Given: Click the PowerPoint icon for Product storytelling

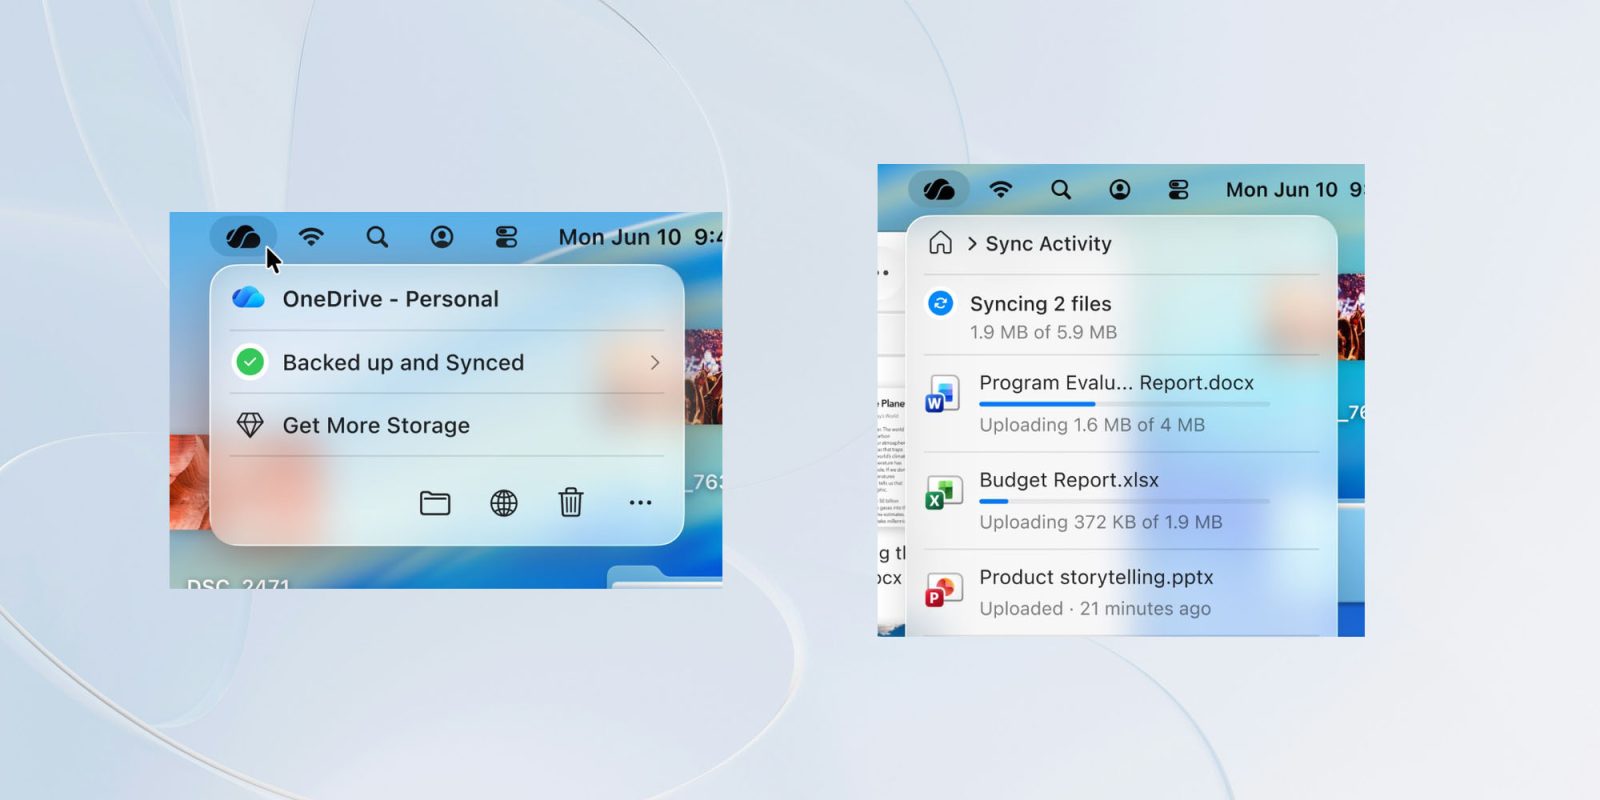Looking at the screenshot, I should [x=942, y=590].
